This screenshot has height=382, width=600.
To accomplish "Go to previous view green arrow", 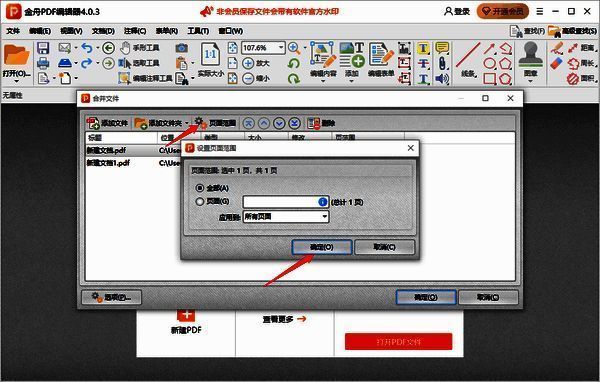I will [109, 48].
